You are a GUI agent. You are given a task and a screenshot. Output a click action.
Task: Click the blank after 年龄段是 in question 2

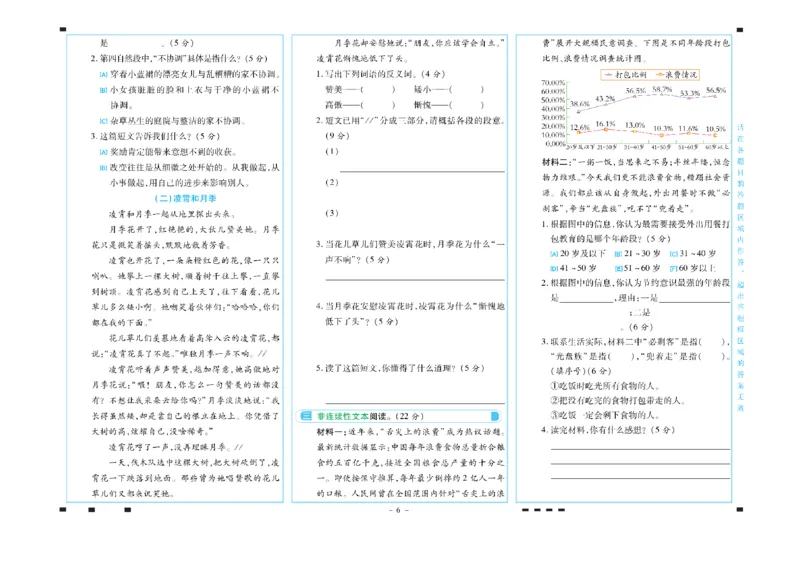tap(587, 300)
